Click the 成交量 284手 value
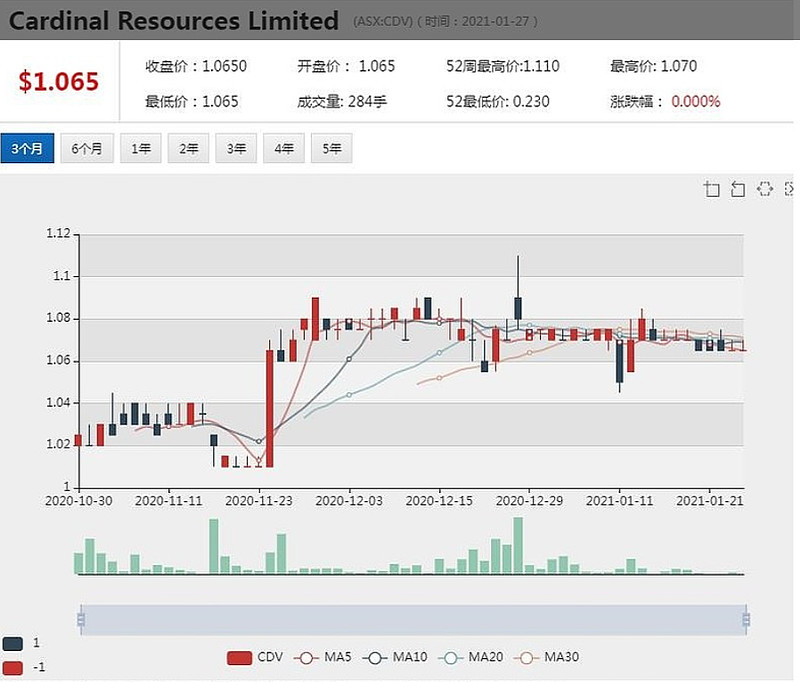 (367, 102)
